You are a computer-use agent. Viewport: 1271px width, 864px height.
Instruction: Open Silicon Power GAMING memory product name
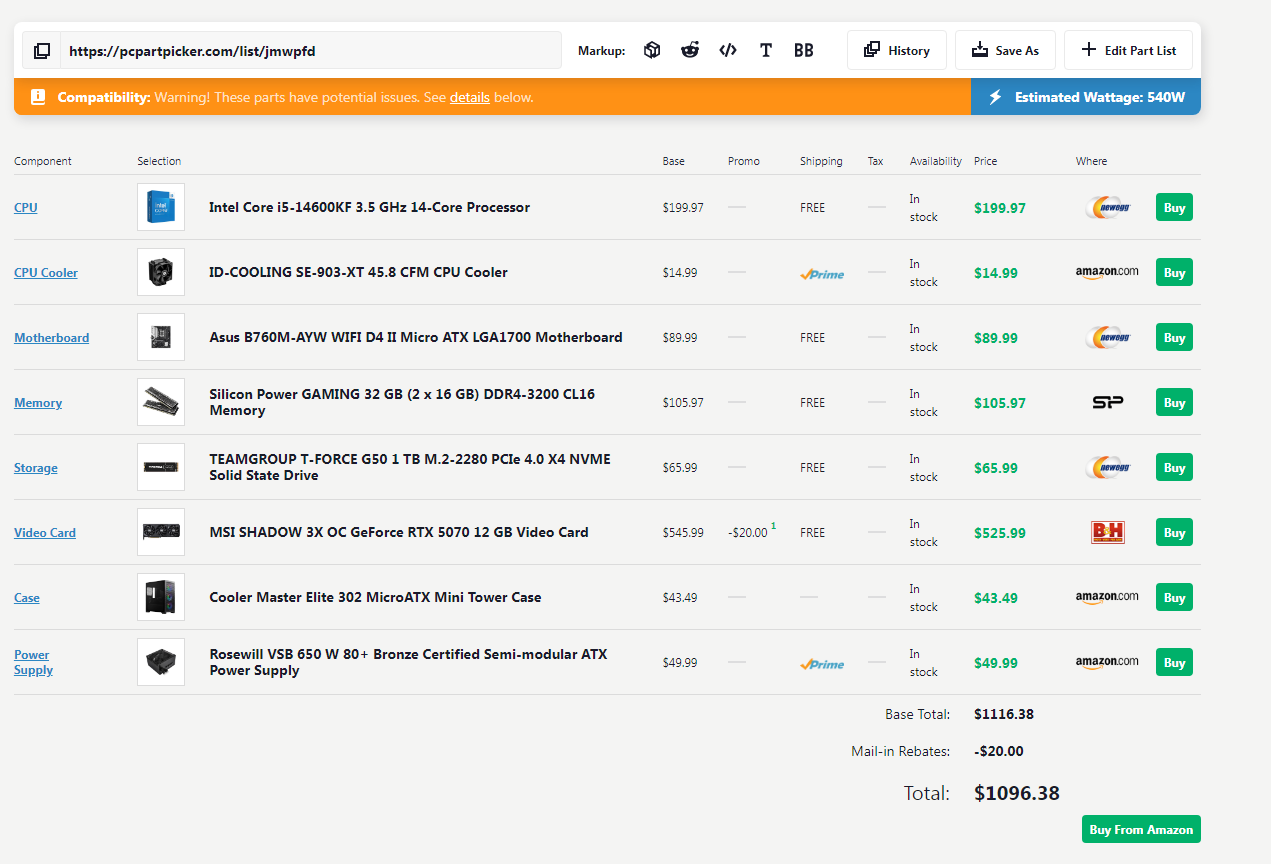pos(402,402)
